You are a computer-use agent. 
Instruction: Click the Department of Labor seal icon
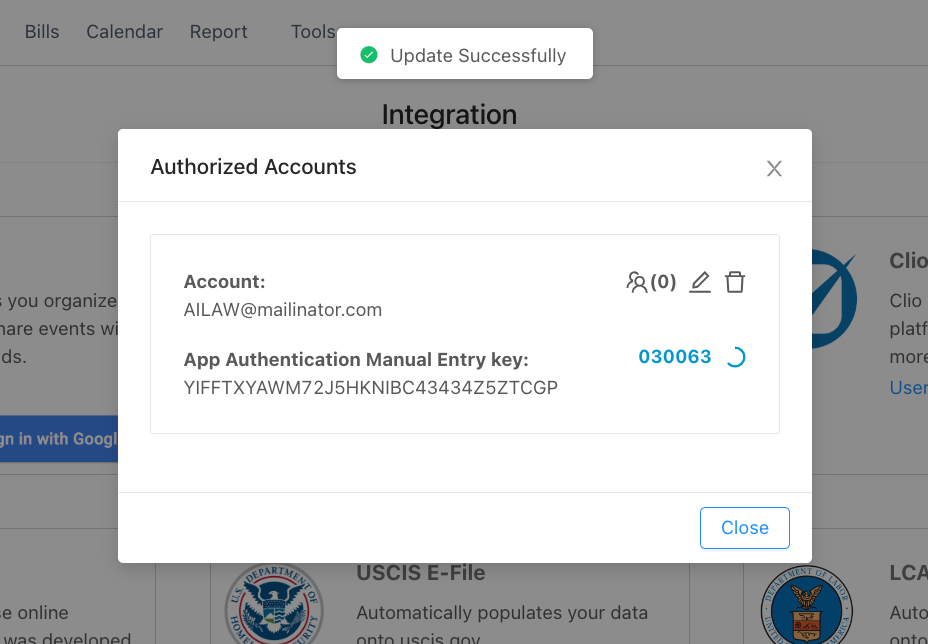point(807,605)
